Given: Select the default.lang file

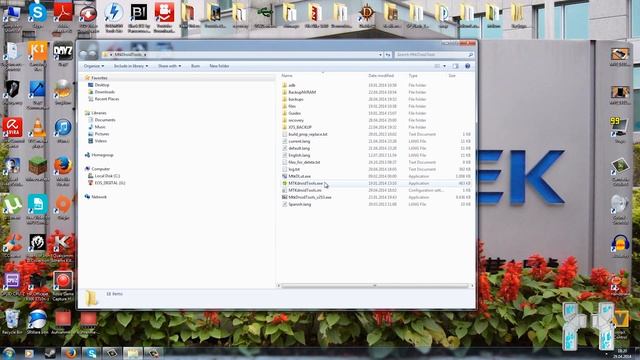Looking at the screenshot, I should pos(299,148).
